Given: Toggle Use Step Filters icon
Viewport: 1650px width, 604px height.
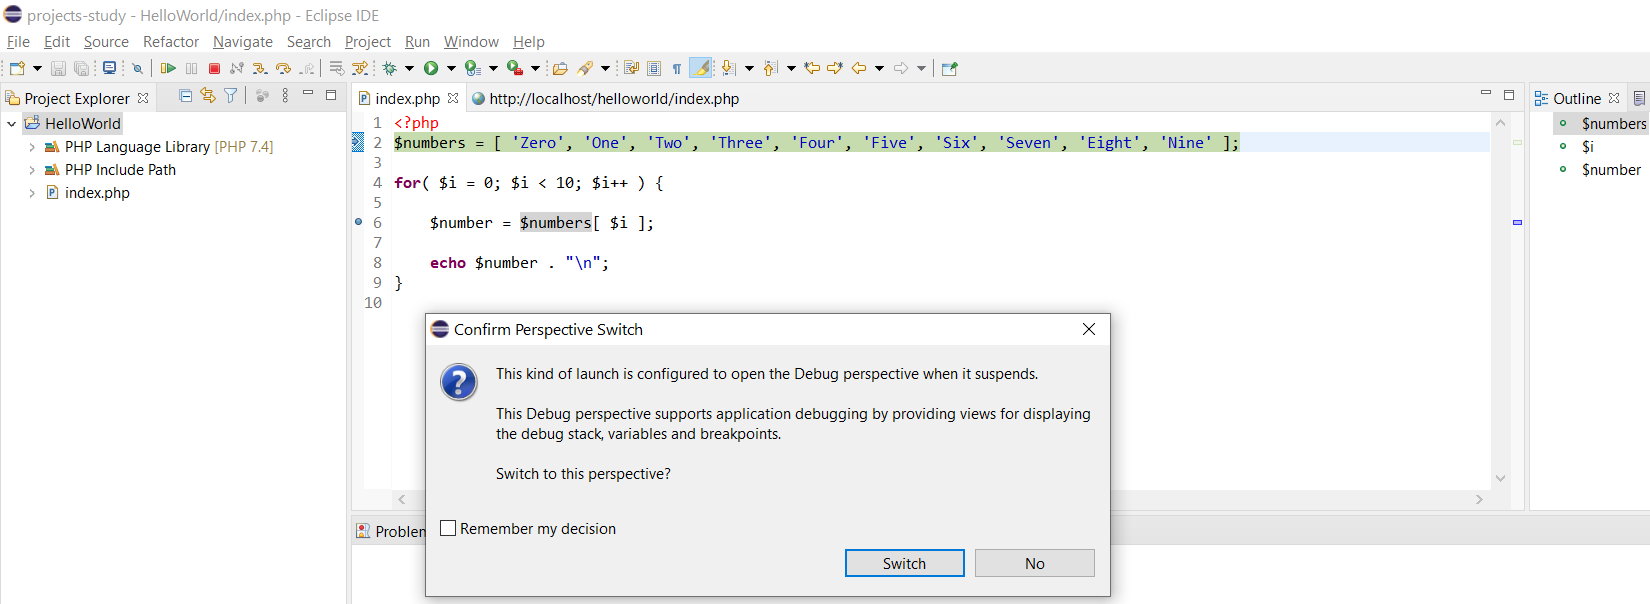Looking at the screenshot, I should (x=360, y=68).
